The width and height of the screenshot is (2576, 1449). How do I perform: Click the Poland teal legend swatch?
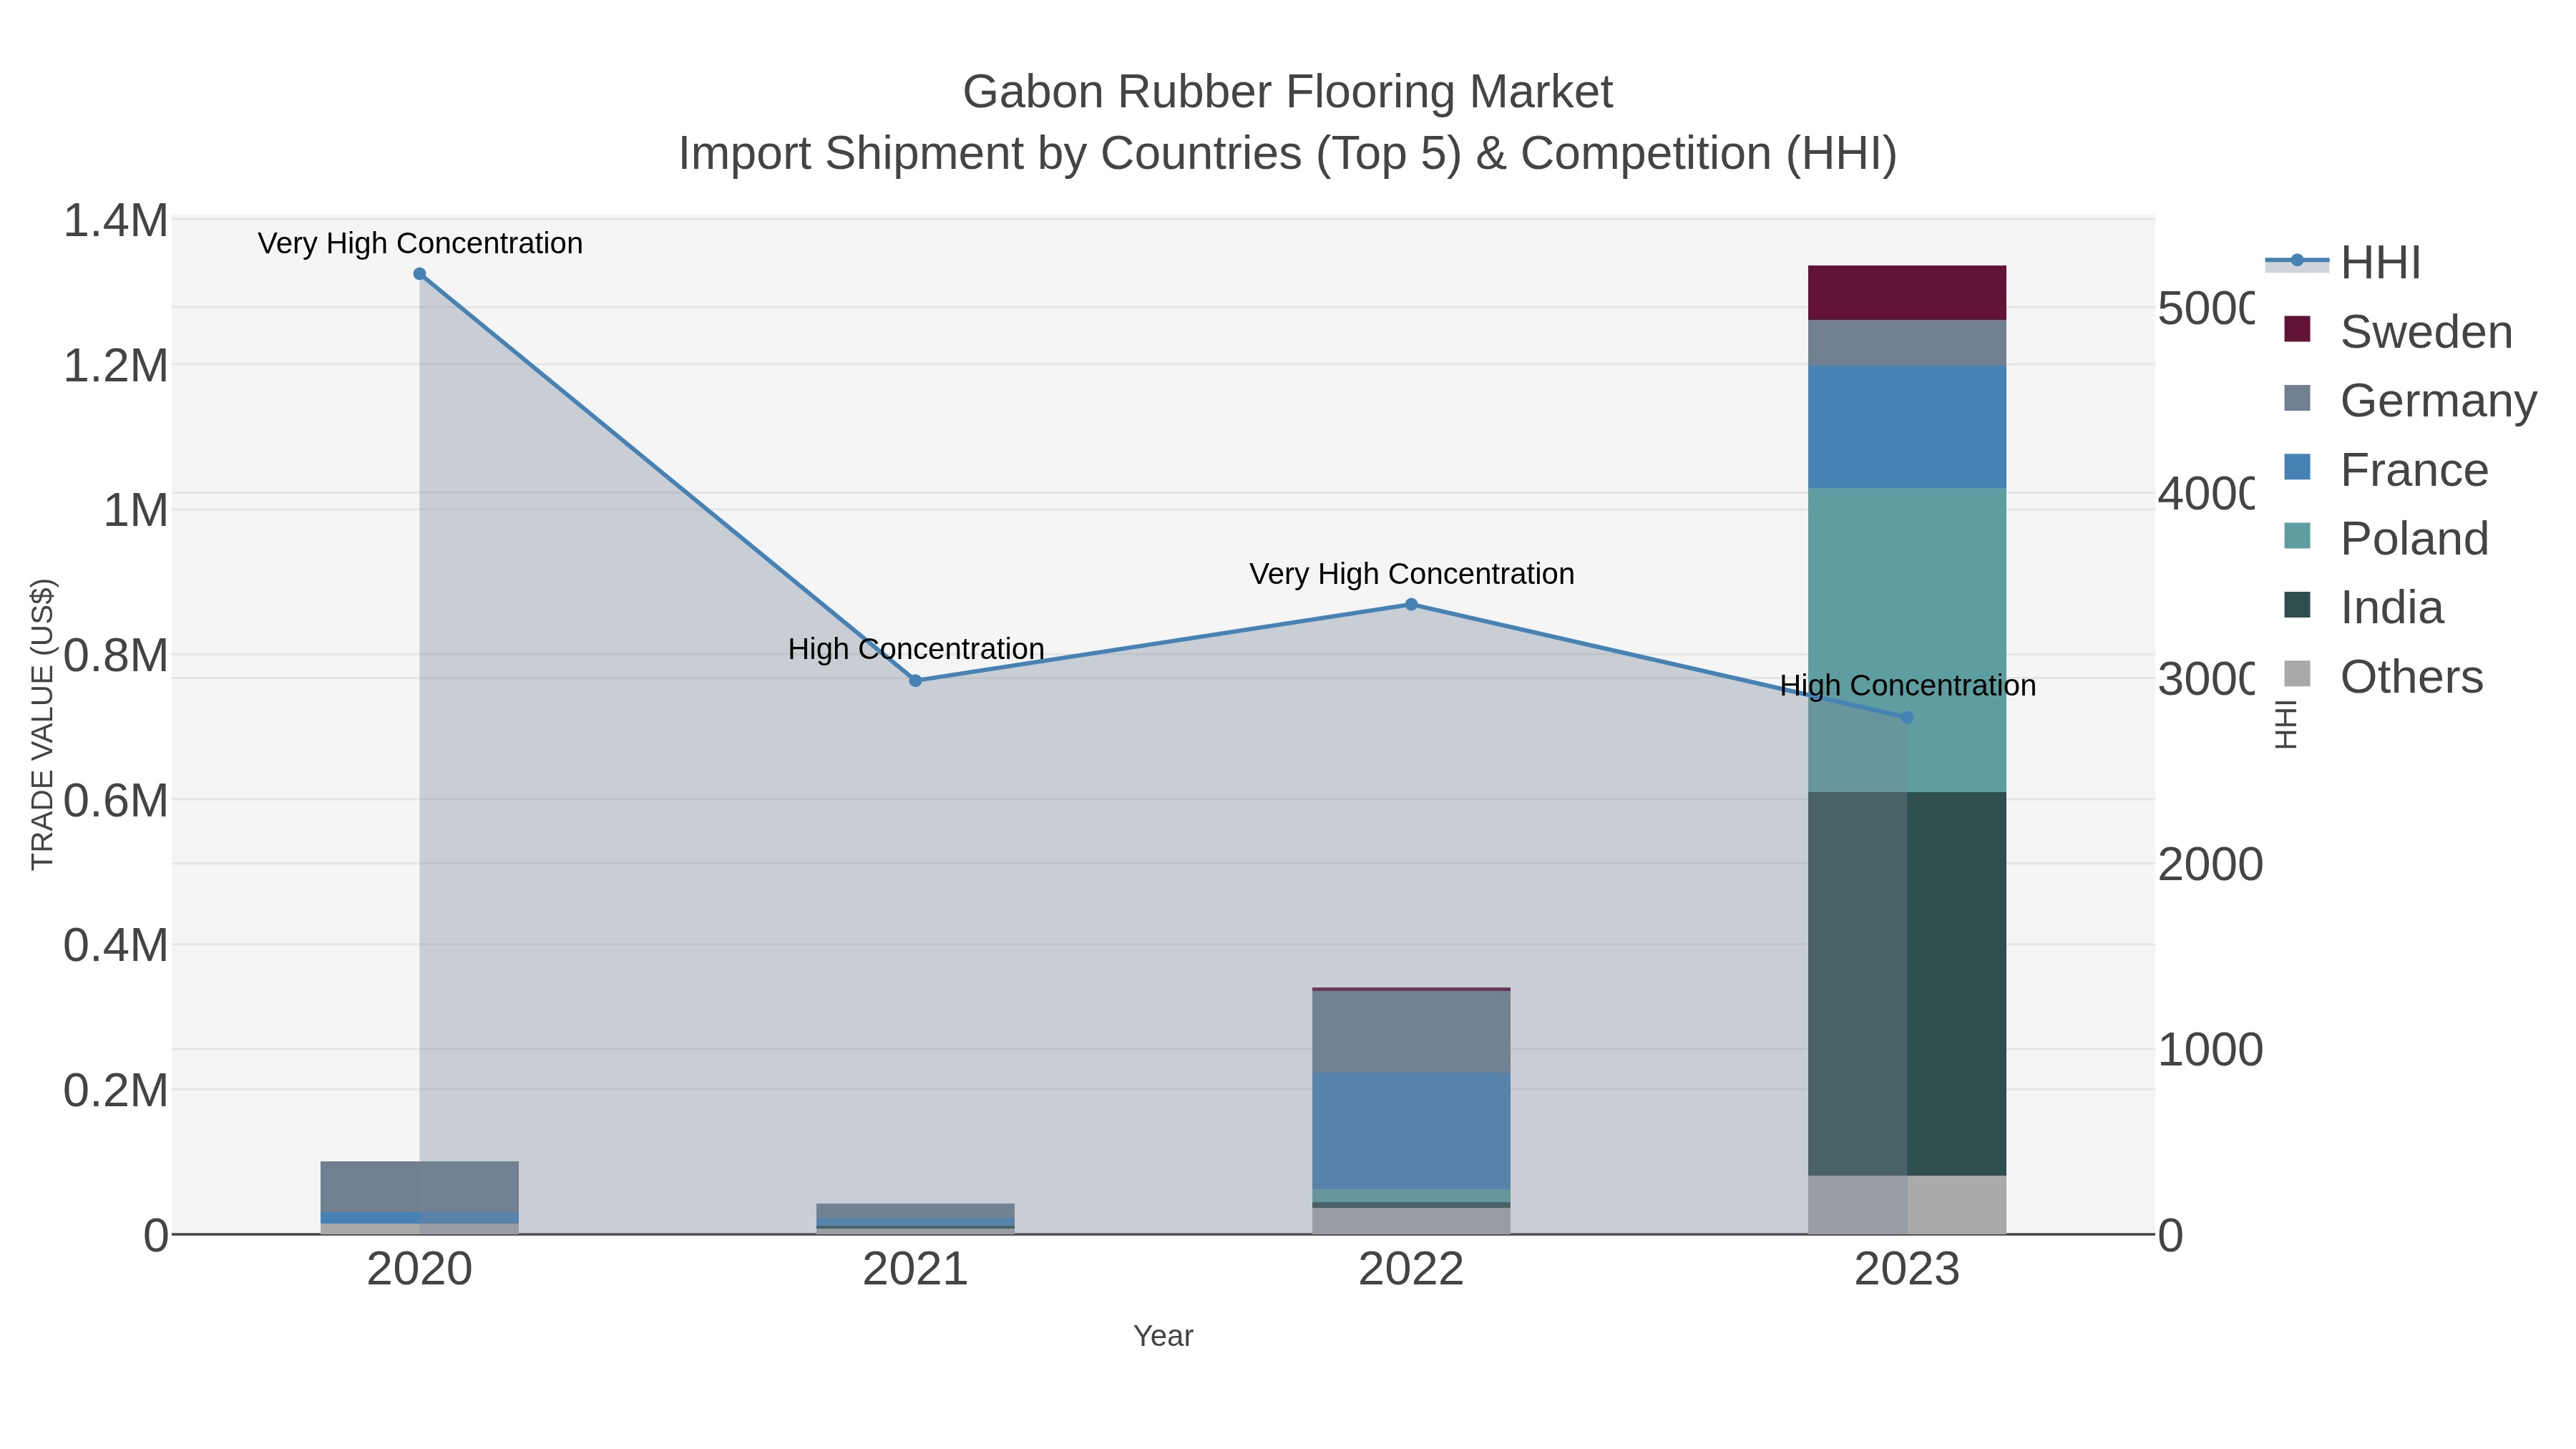(2298, 536)
